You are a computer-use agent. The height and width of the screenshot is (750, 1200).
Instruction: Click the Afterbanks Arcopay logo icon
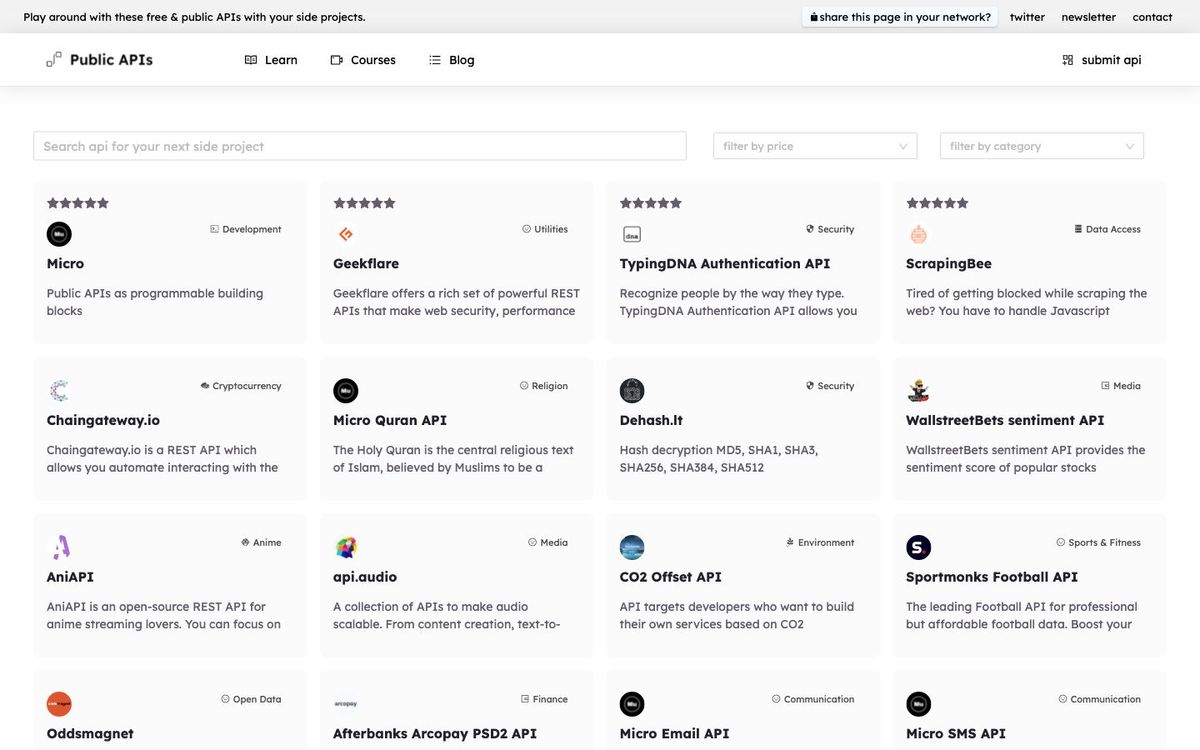(345, 704)
